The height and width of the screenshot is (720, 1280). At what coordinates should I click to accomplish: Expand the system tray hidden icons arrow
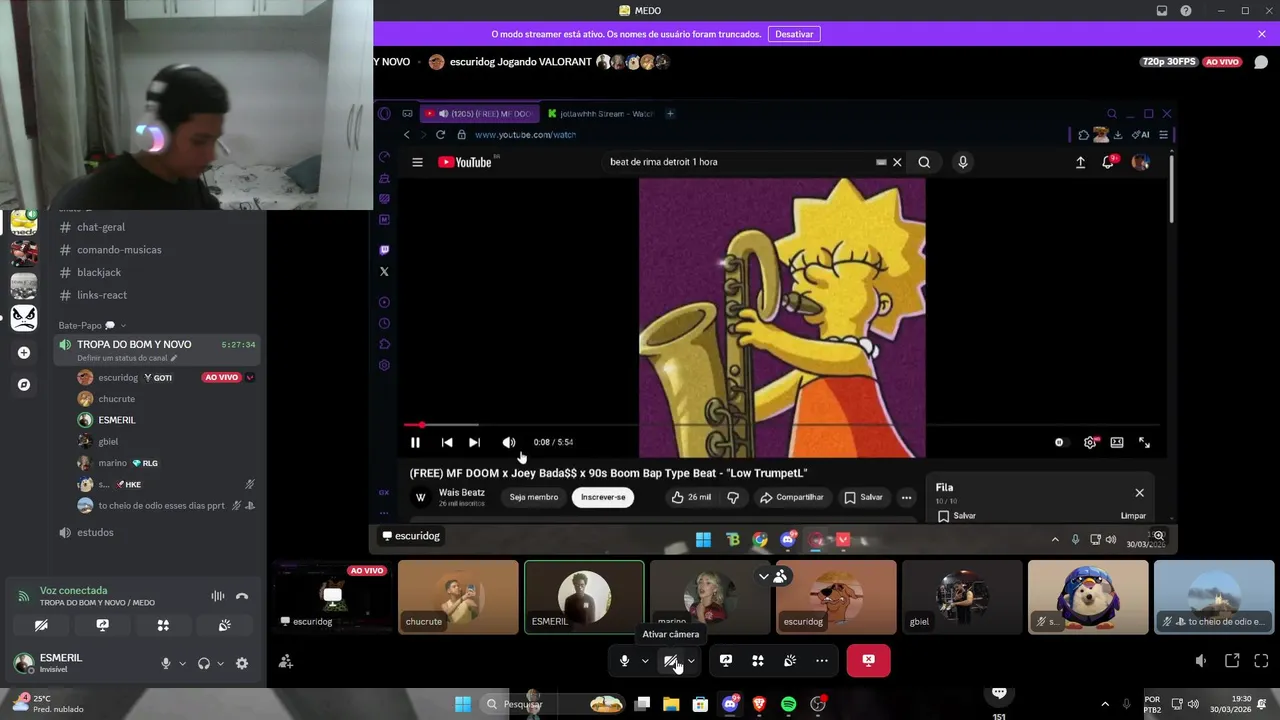point(1105,704)
